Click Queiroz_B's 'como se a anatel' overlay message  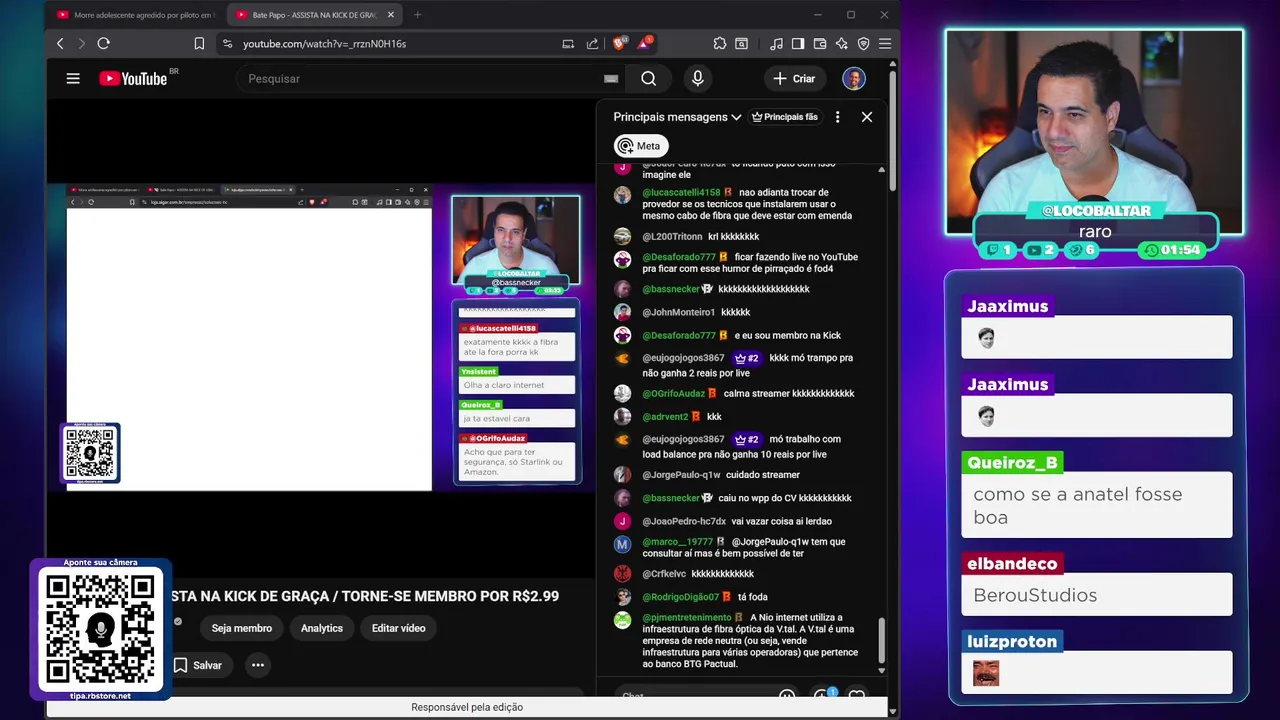point(1097,505)
